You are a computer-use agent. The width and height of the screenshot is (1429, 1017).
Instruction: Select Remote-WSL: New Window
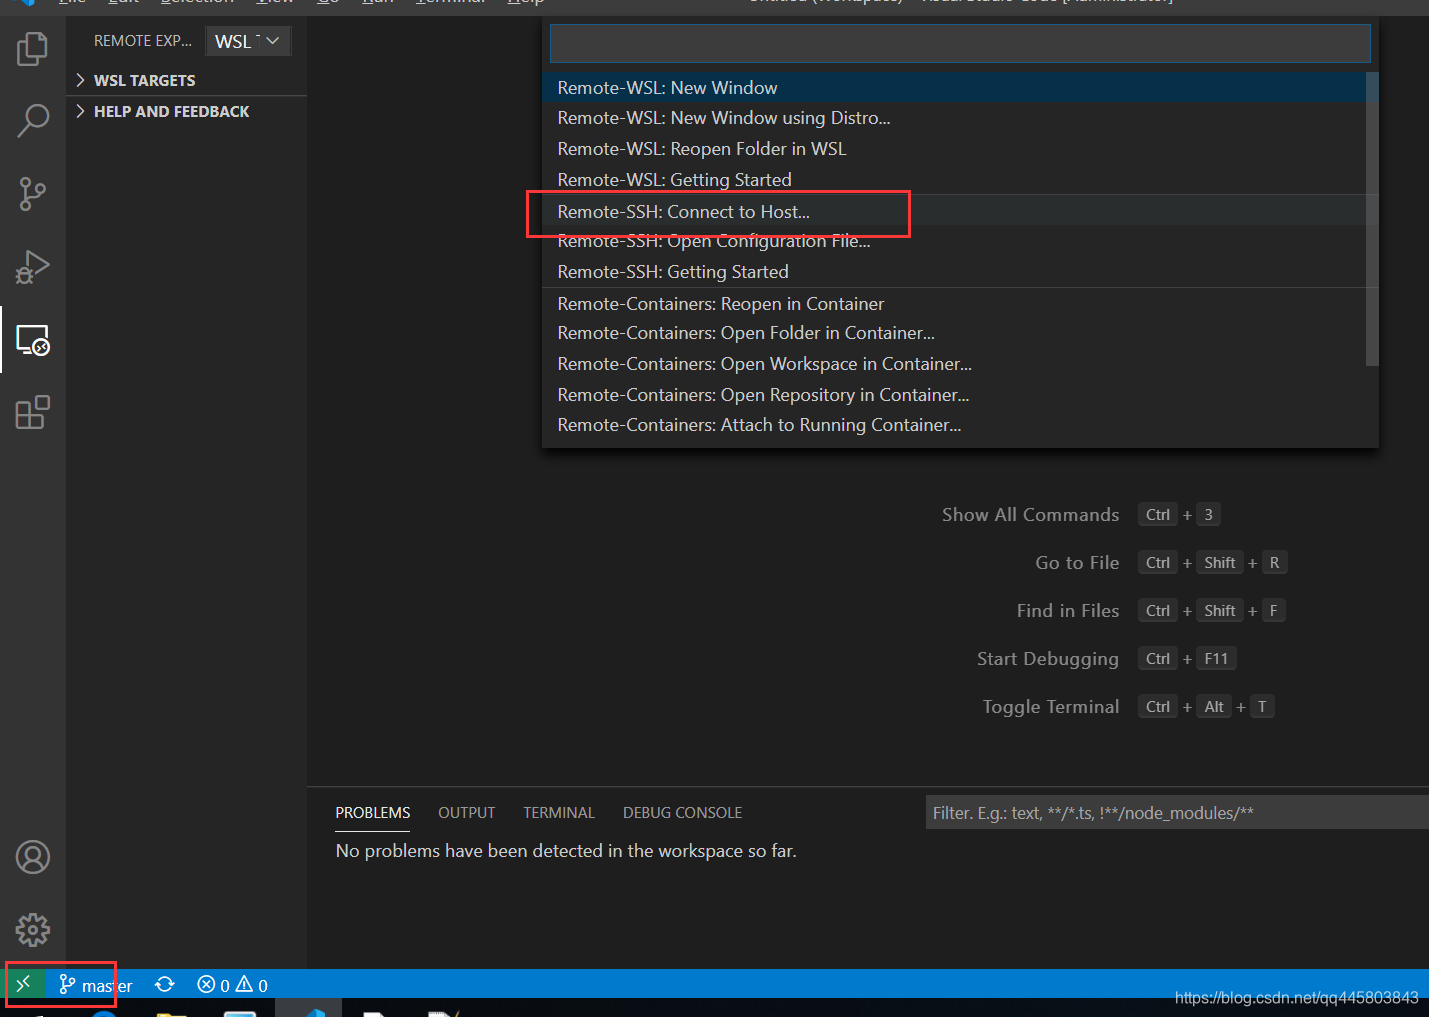point(954,88)
